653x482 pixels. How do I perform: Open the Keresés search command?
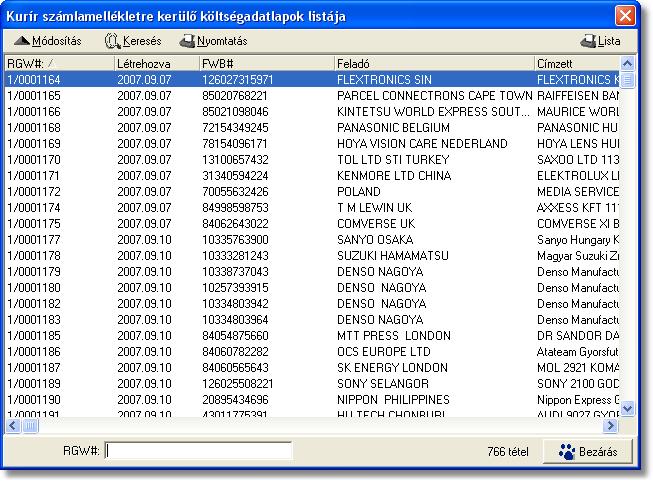coord(133,41)
